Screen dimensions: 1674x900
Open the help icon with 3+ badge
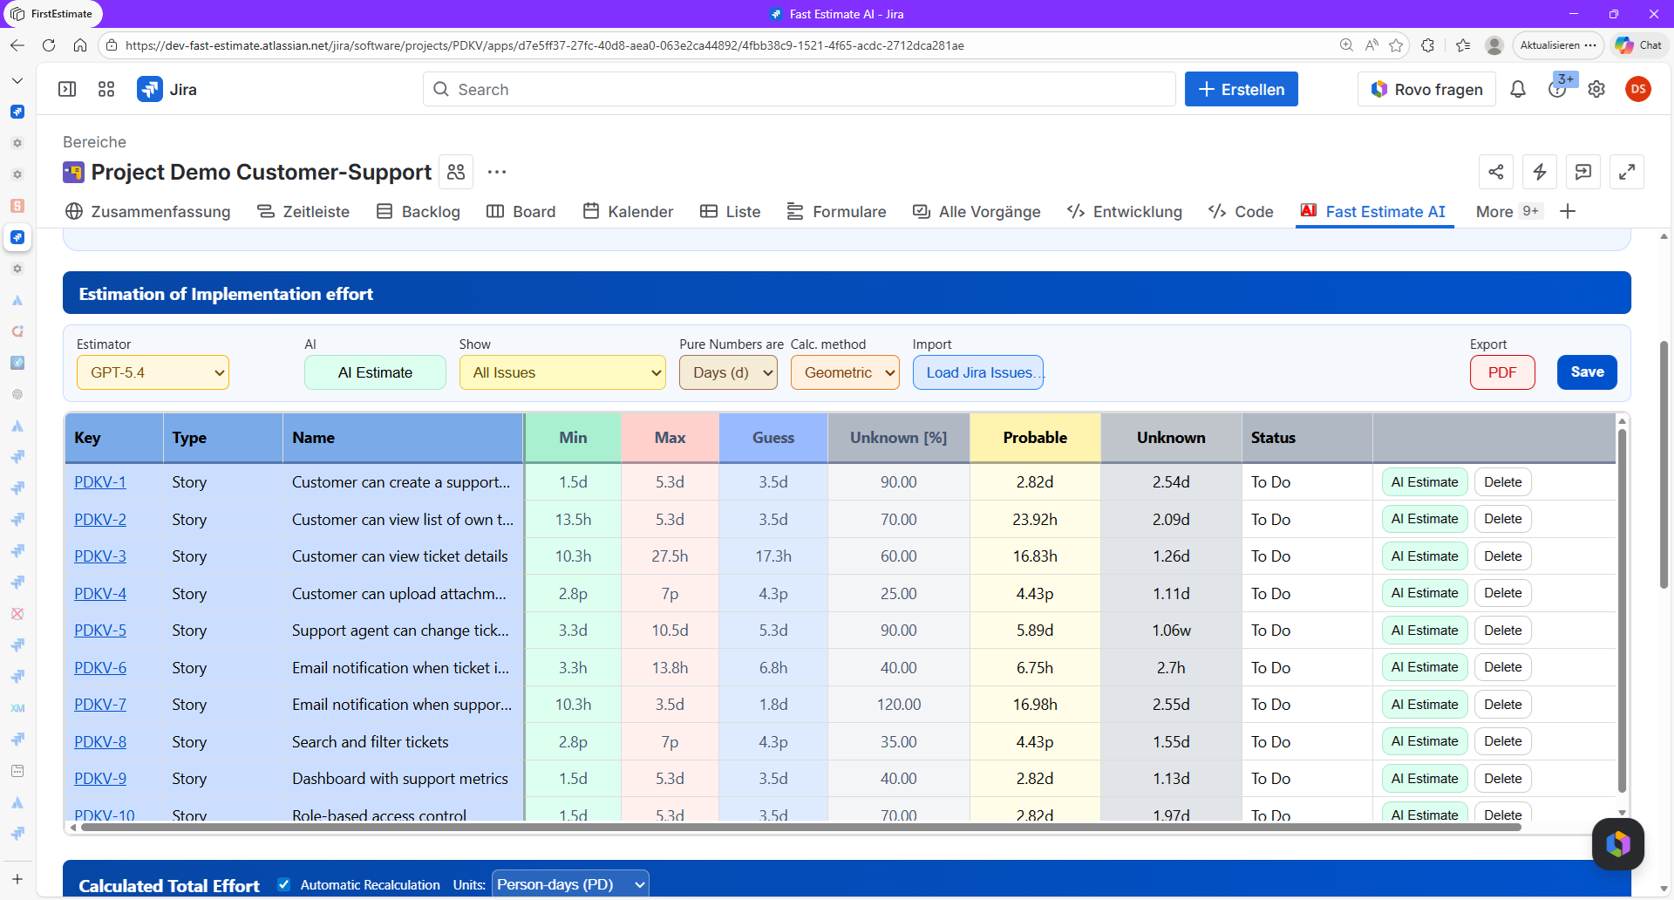click(1557, 89)
